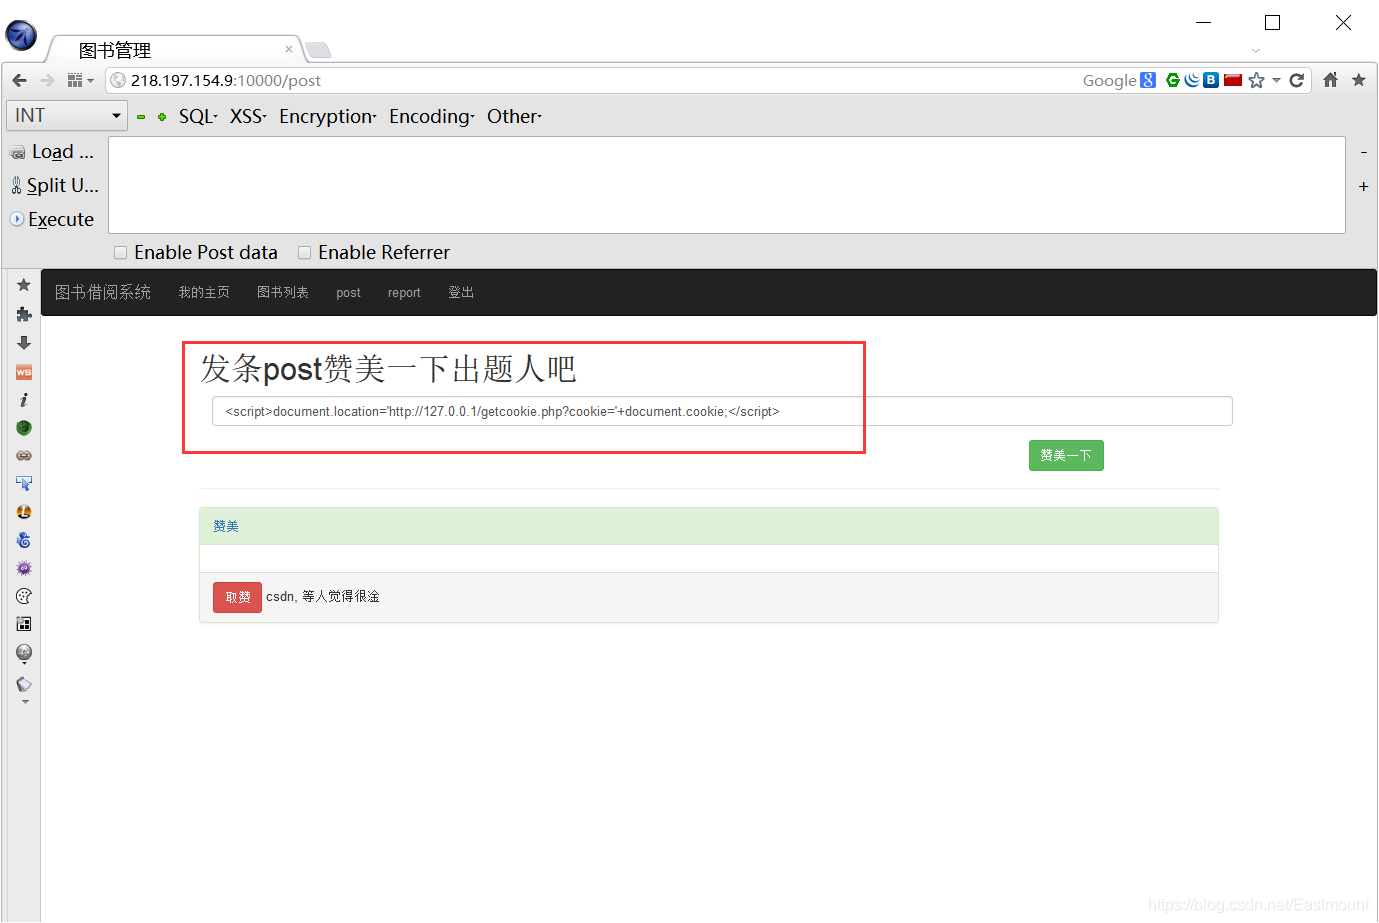Click the chain link sidebar icon

[24, 456]
